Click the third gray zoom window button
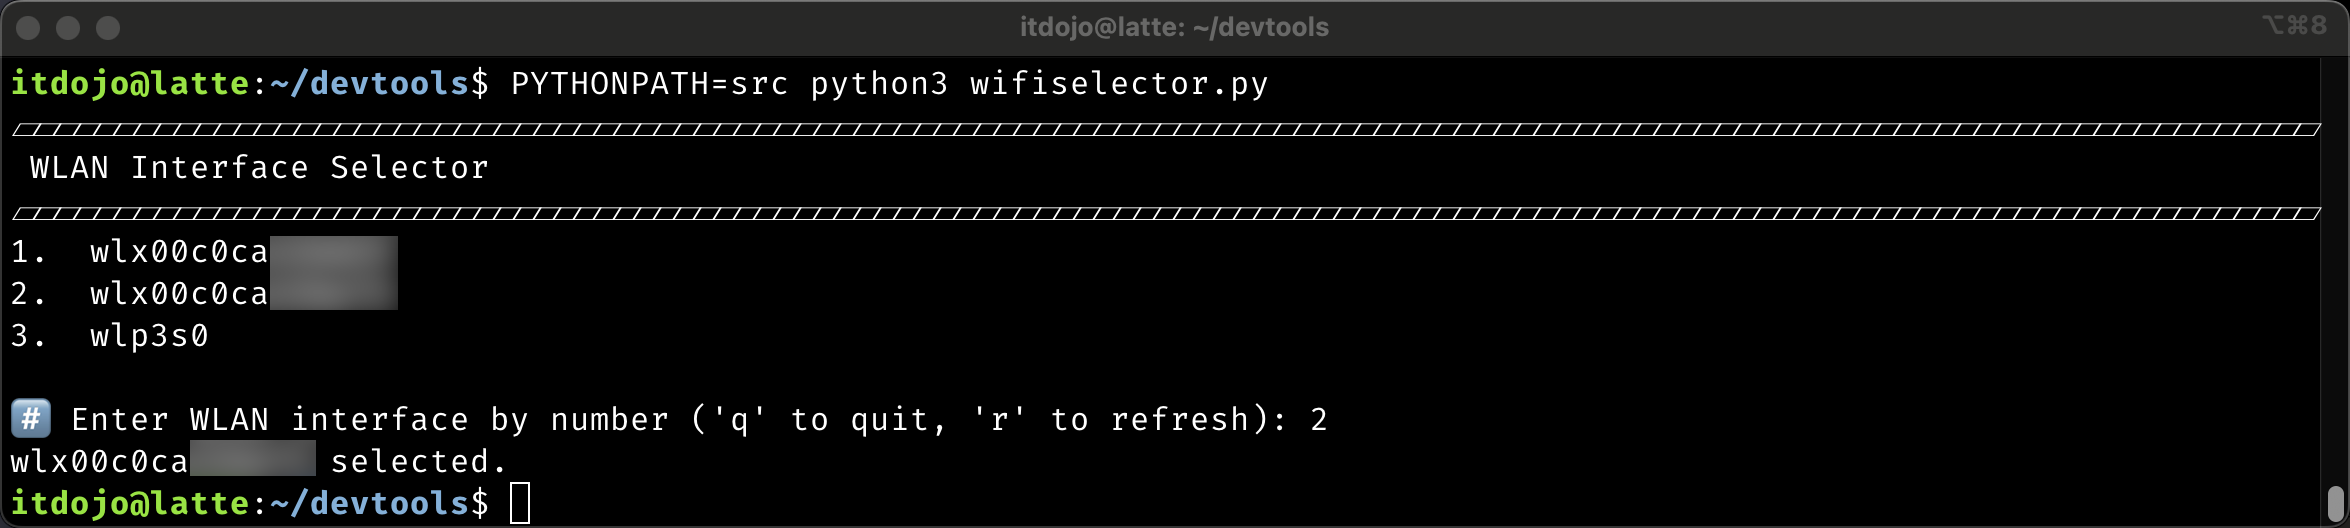The height and width of the screenshot is (528, 2350). [x=108, y=28]
